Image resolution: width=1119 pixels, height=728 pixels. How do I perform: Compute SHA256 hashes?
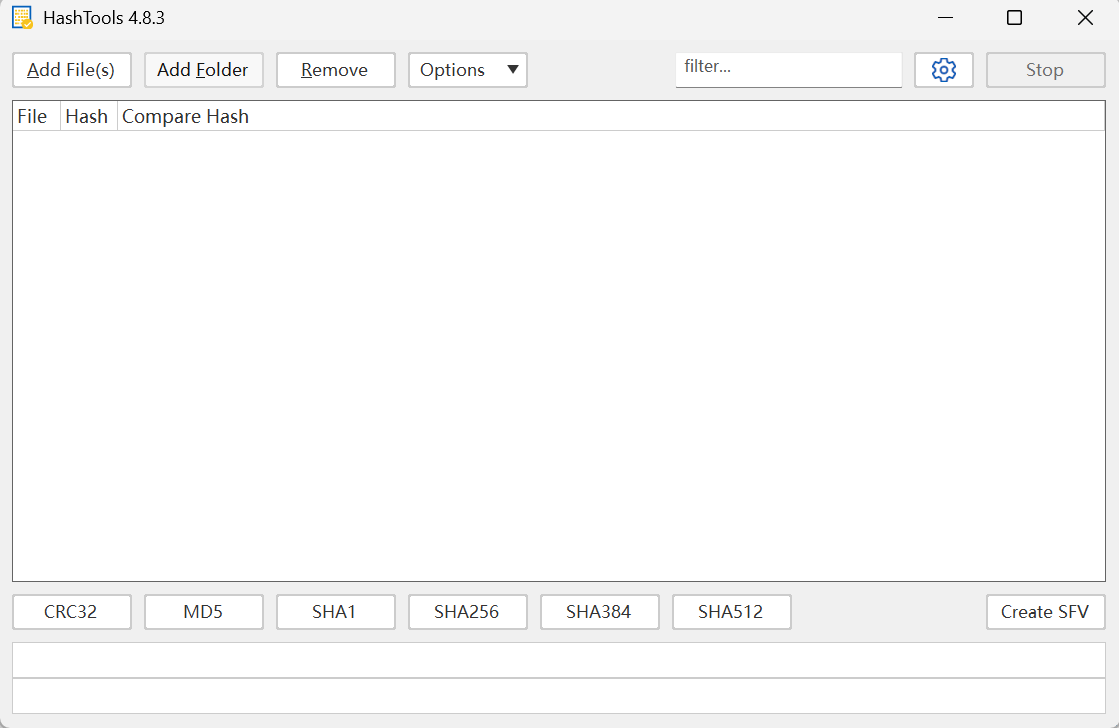467,611
